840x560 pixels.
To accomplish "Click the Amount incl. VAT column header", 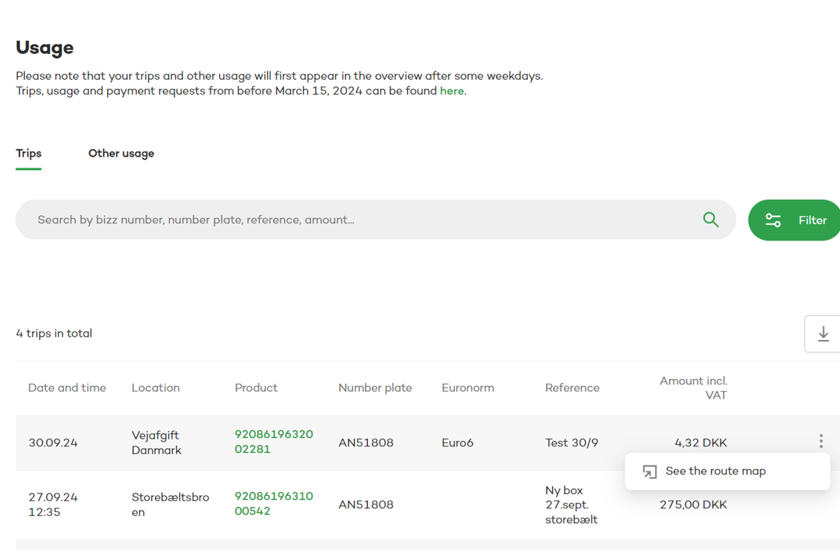I will 693,388.
